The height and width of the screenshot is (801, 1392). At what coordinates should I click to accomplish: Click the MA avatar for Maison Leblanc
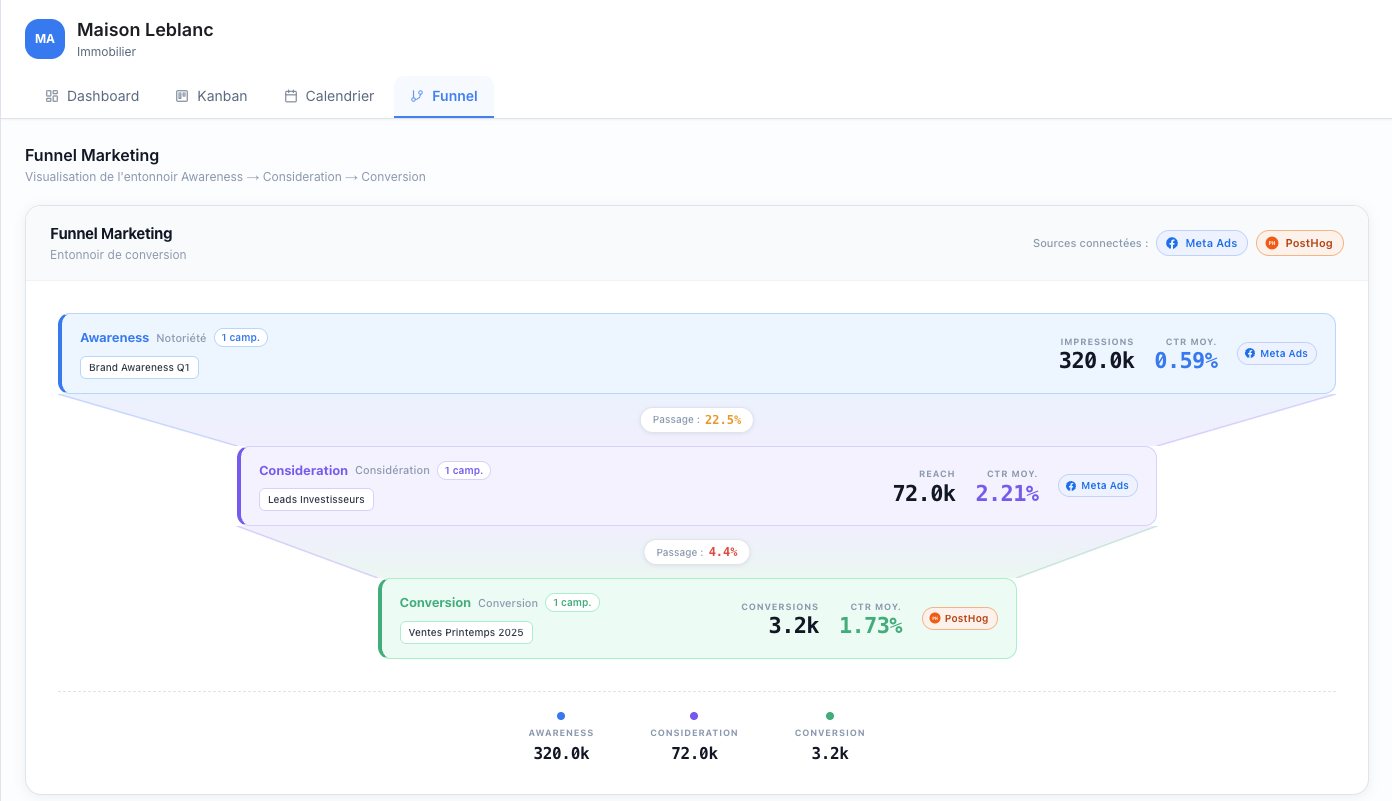(44, 39)
